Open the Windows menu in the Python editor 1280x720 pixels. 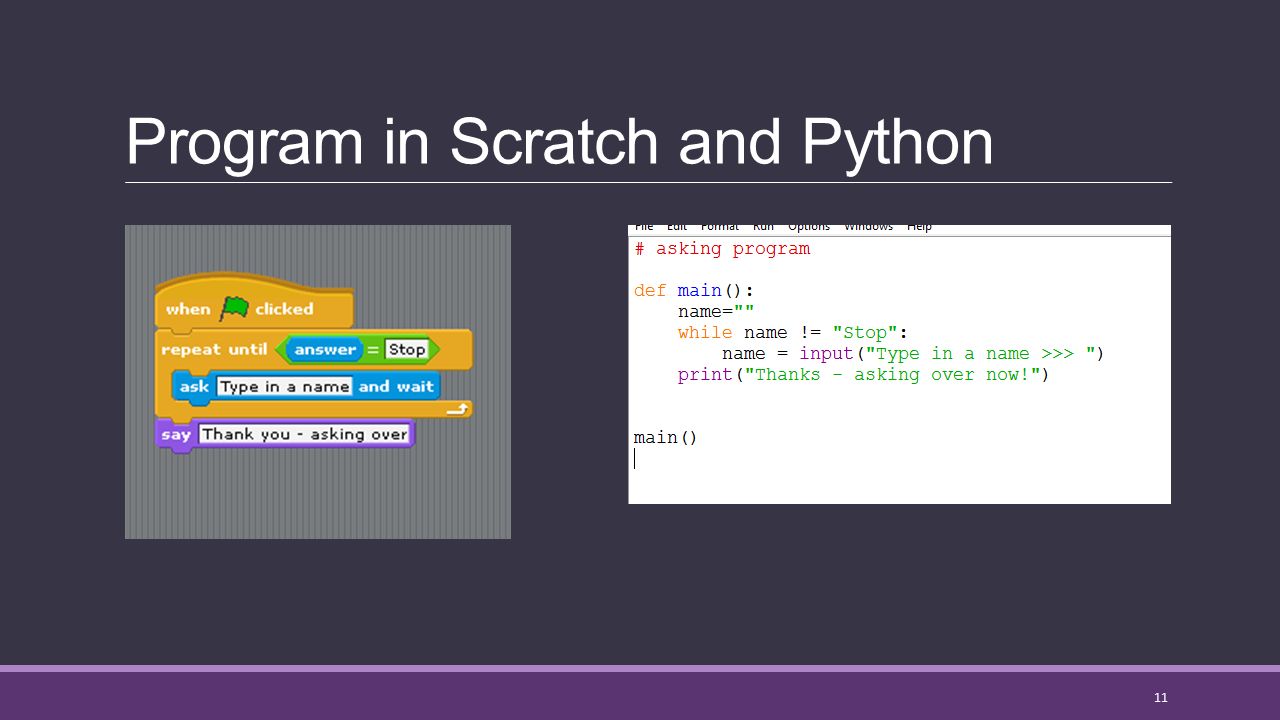point(868,227)
